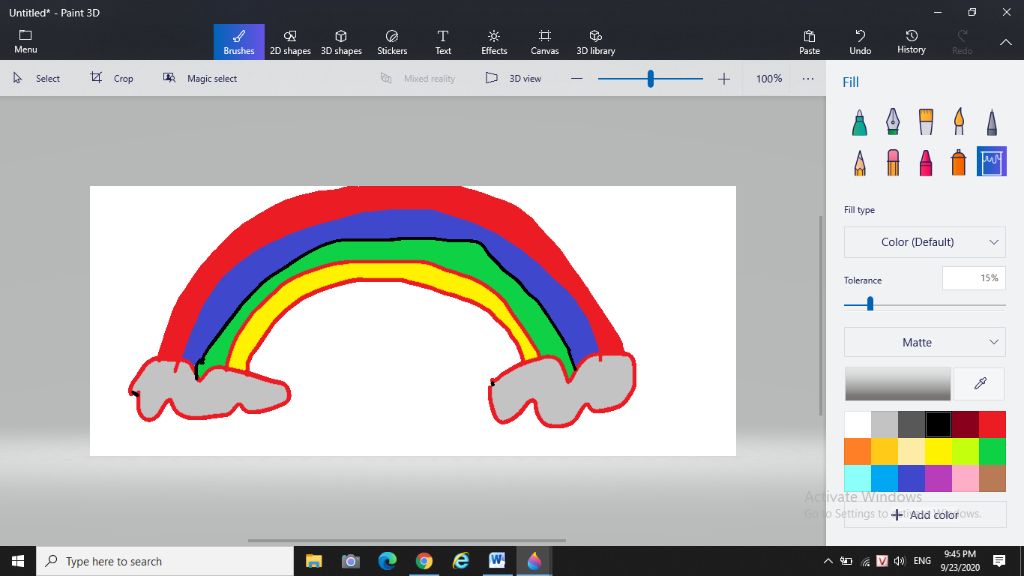Click the Tolerance percentage input field
Image resolution: width=1024 pixels, height=576 pixels.
[974, 279]
